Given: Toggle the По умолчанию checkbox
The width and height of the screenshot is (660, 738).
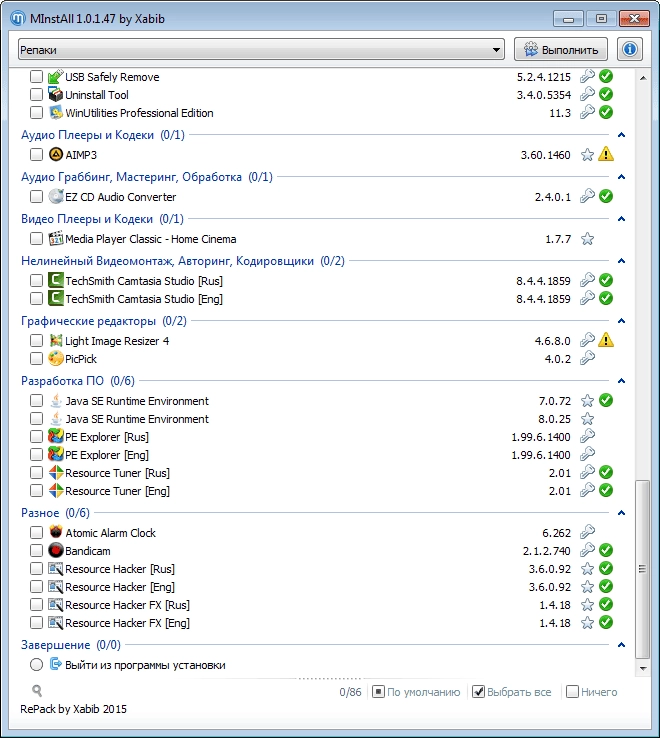Looking at the screenshot, I should click(378, 692).
